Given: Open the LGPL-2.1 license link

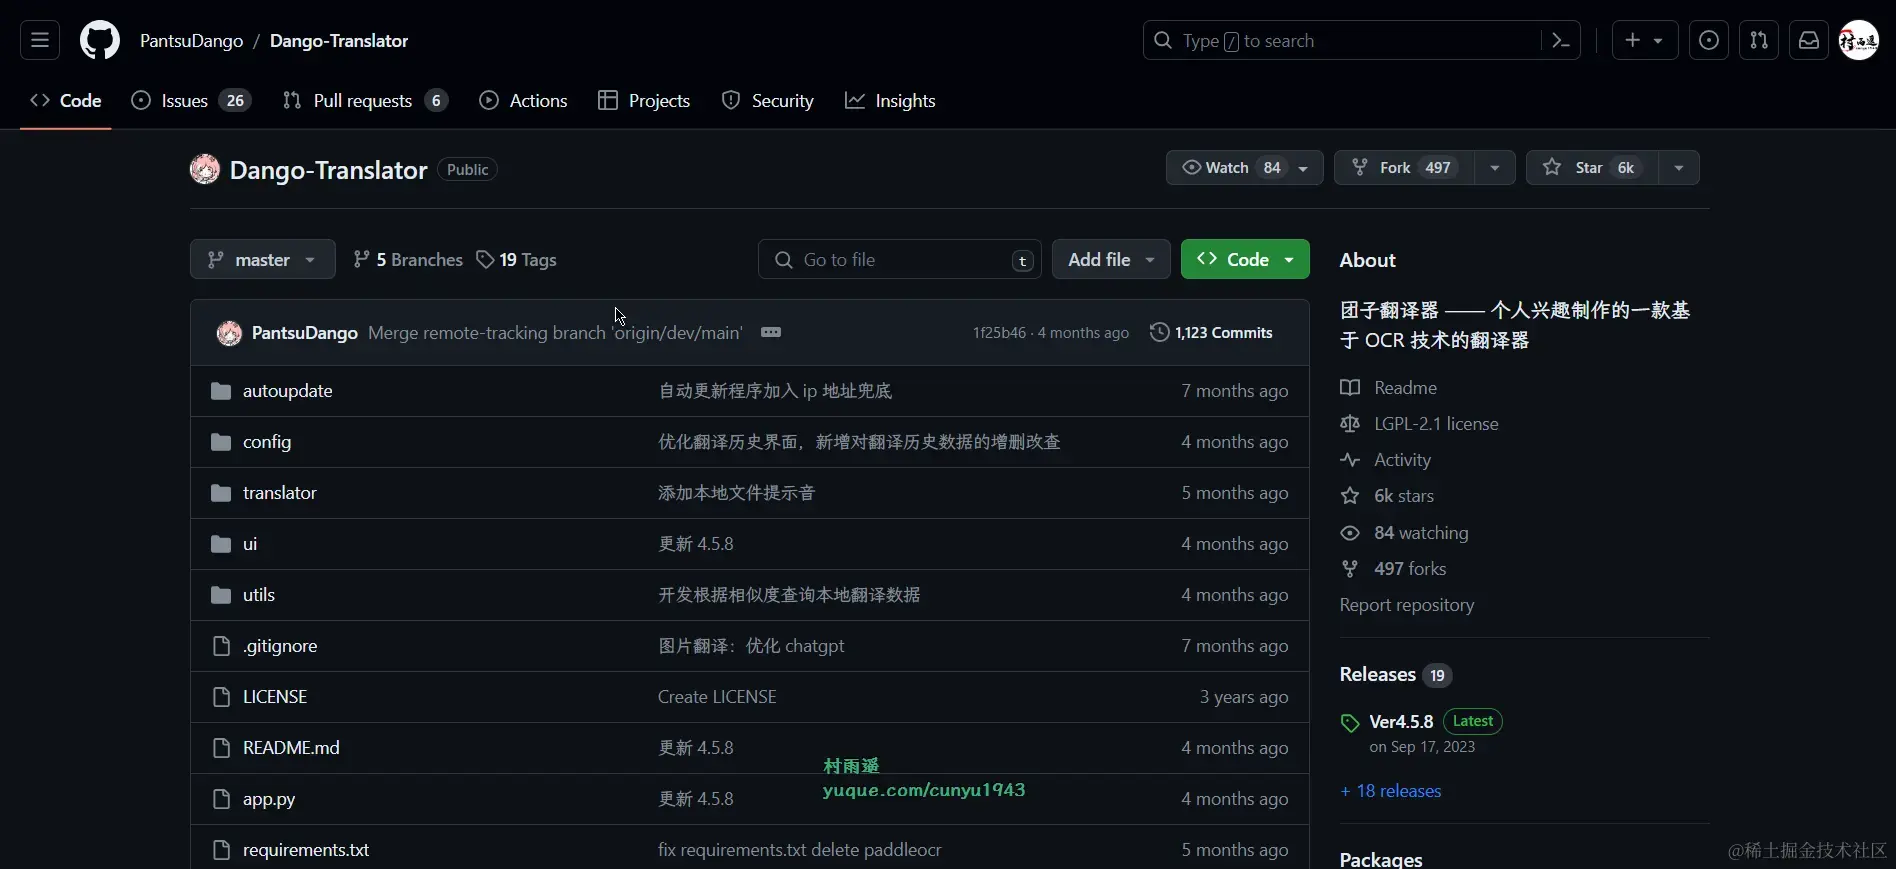Looking at the screenshot, I should 1419,424.
